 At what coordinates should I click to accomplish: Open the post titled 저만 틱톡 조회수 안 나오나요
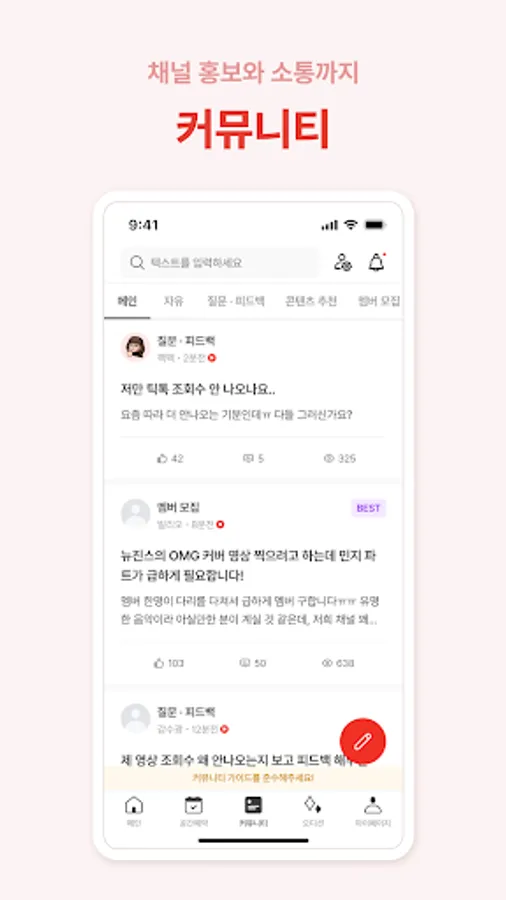coord(198,390)
